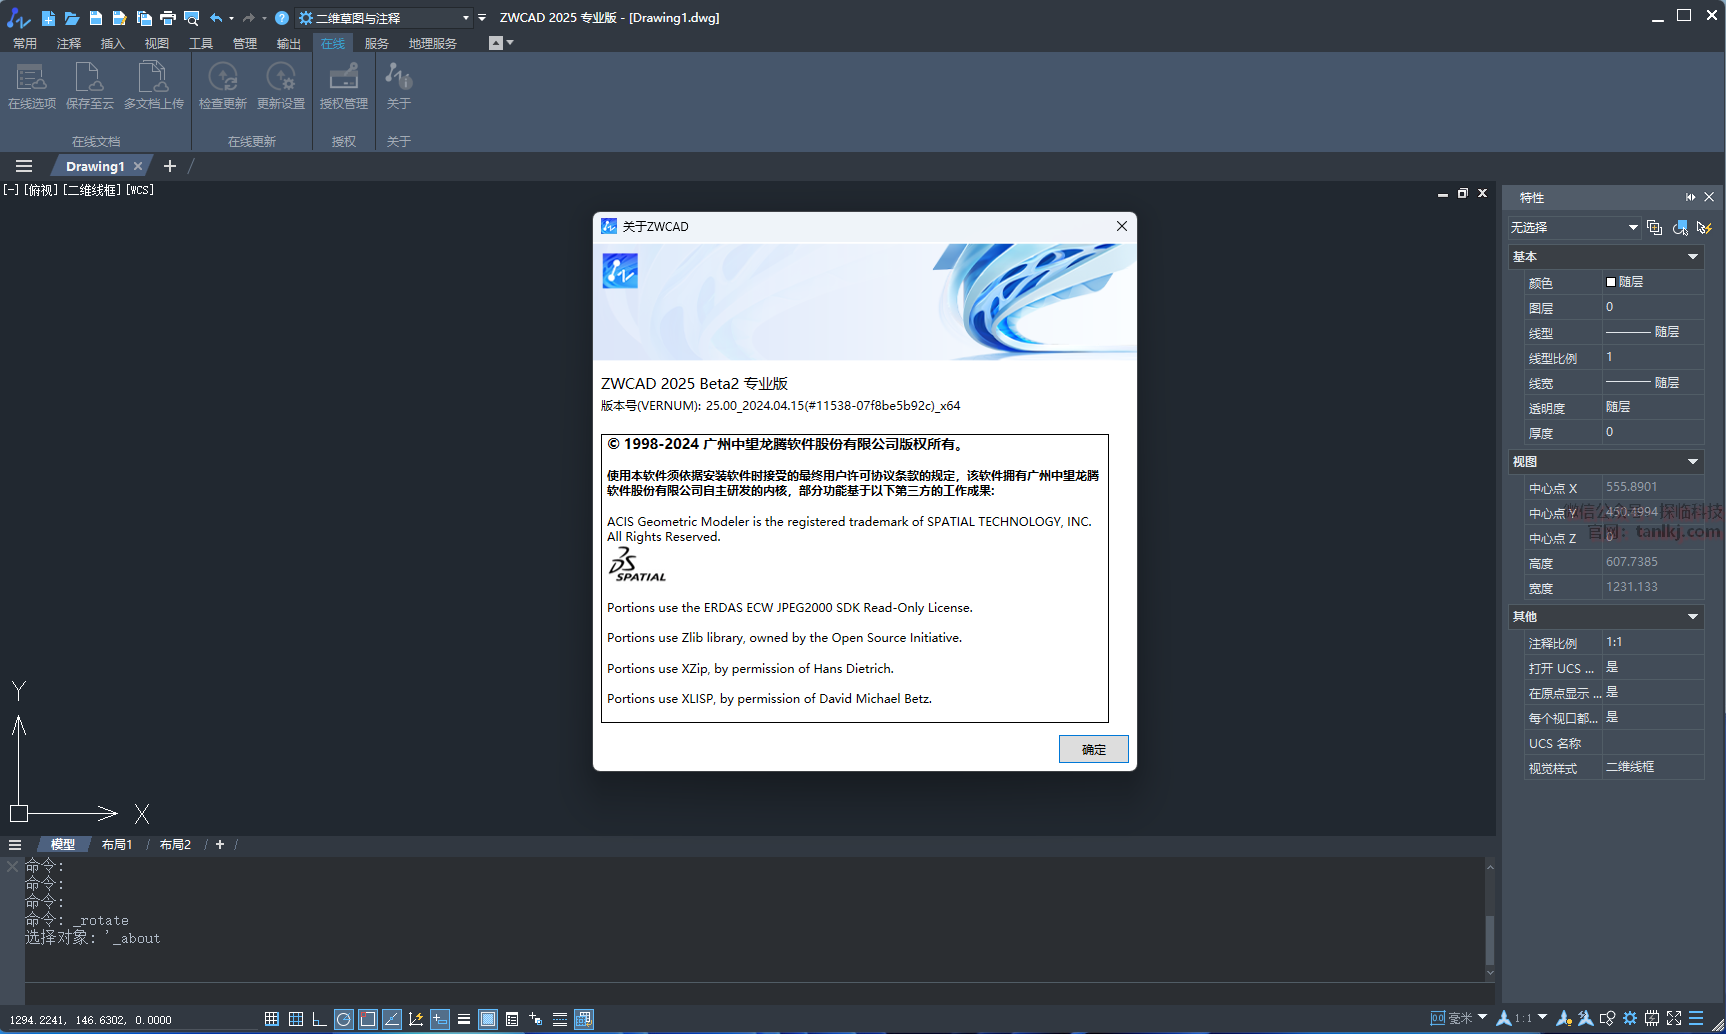Toggle ortho mode in status bar
Viewport: 1726px width, 1034px height.
(x=320, y=1019)
